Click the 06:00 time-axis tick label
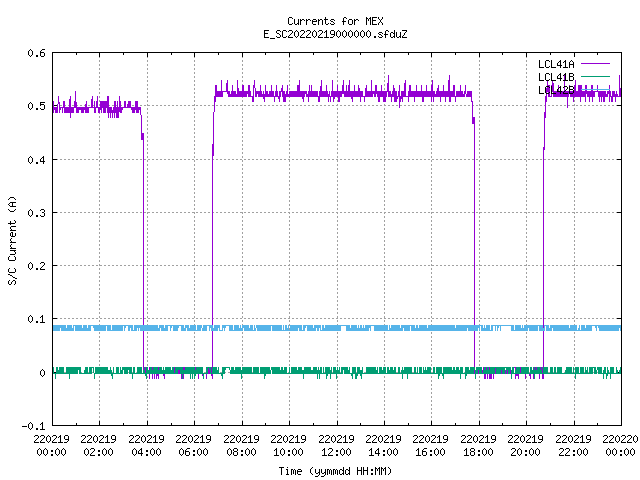Viewport: 640px width, 480px height. (x=193, y=452)
